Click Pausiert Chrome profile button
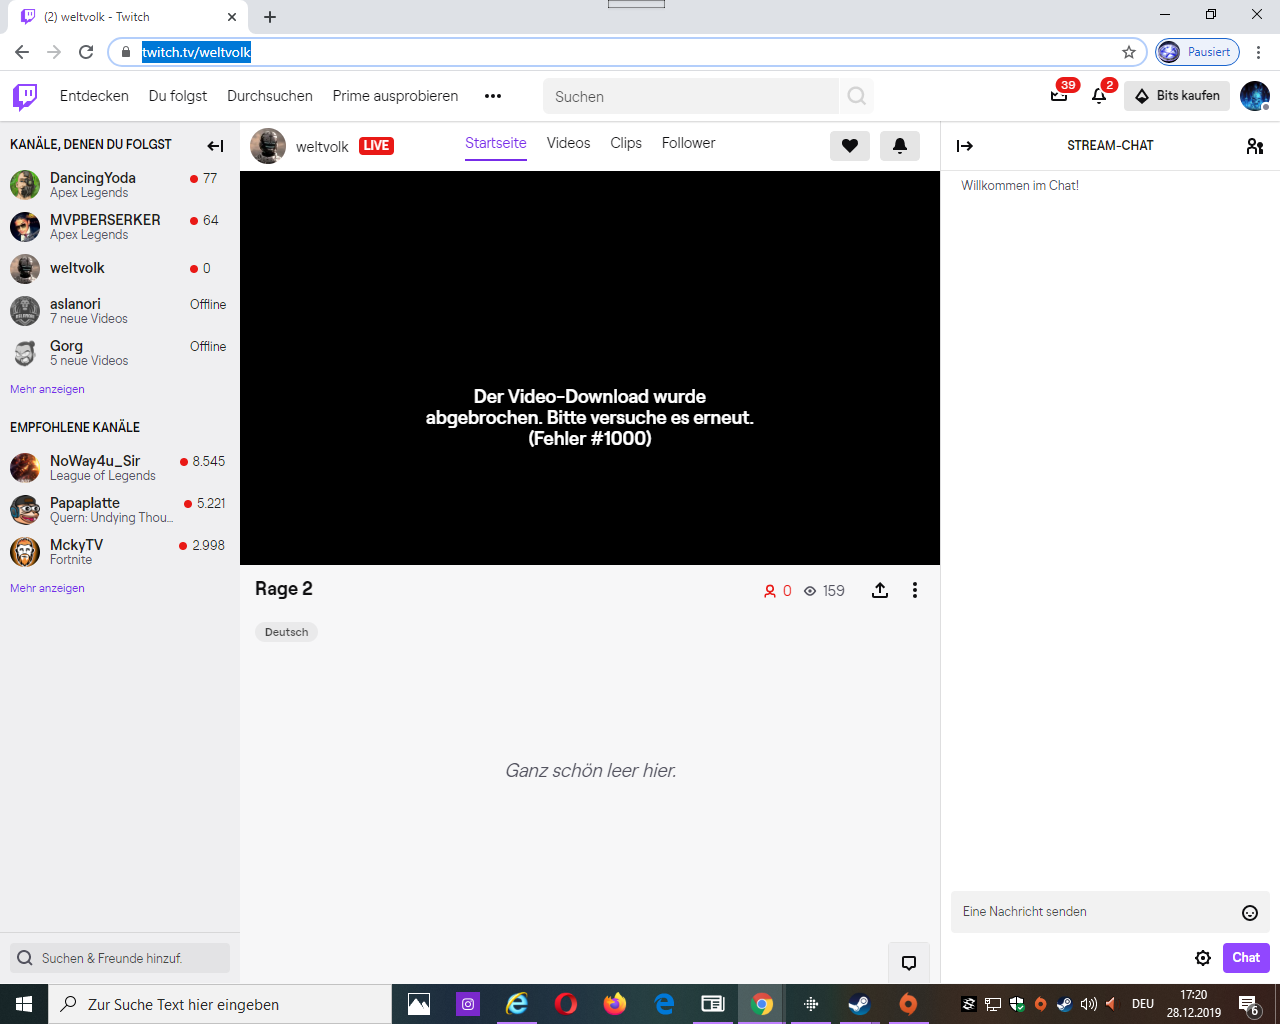Image resolution: width=1280 pixels, height=1024 pixels. coord(1197,52)
